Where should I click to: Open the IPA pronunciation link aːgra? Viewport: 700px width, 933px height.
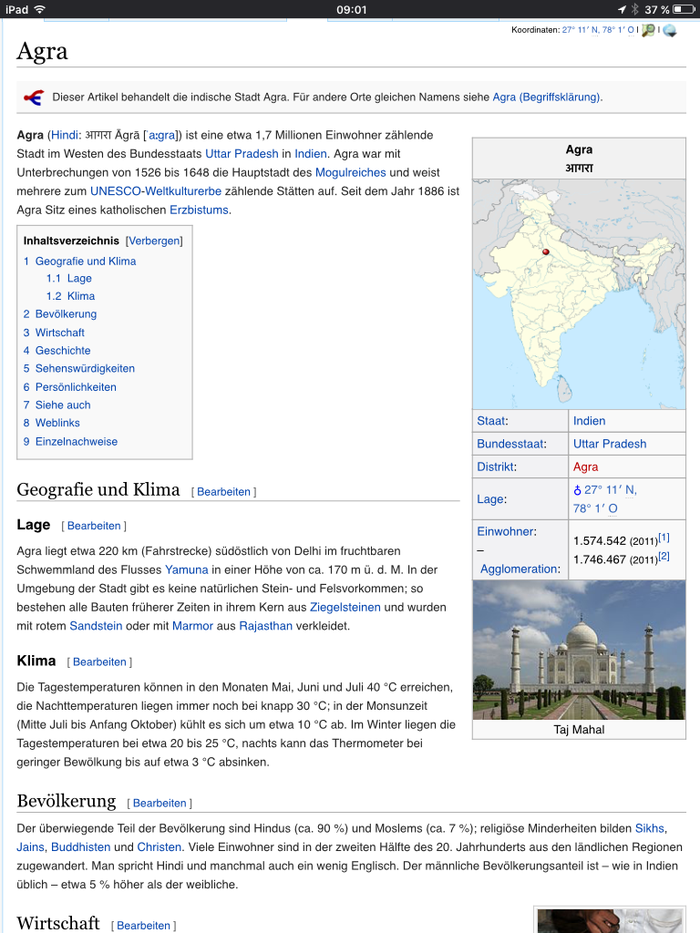click(x=161, y=135)
